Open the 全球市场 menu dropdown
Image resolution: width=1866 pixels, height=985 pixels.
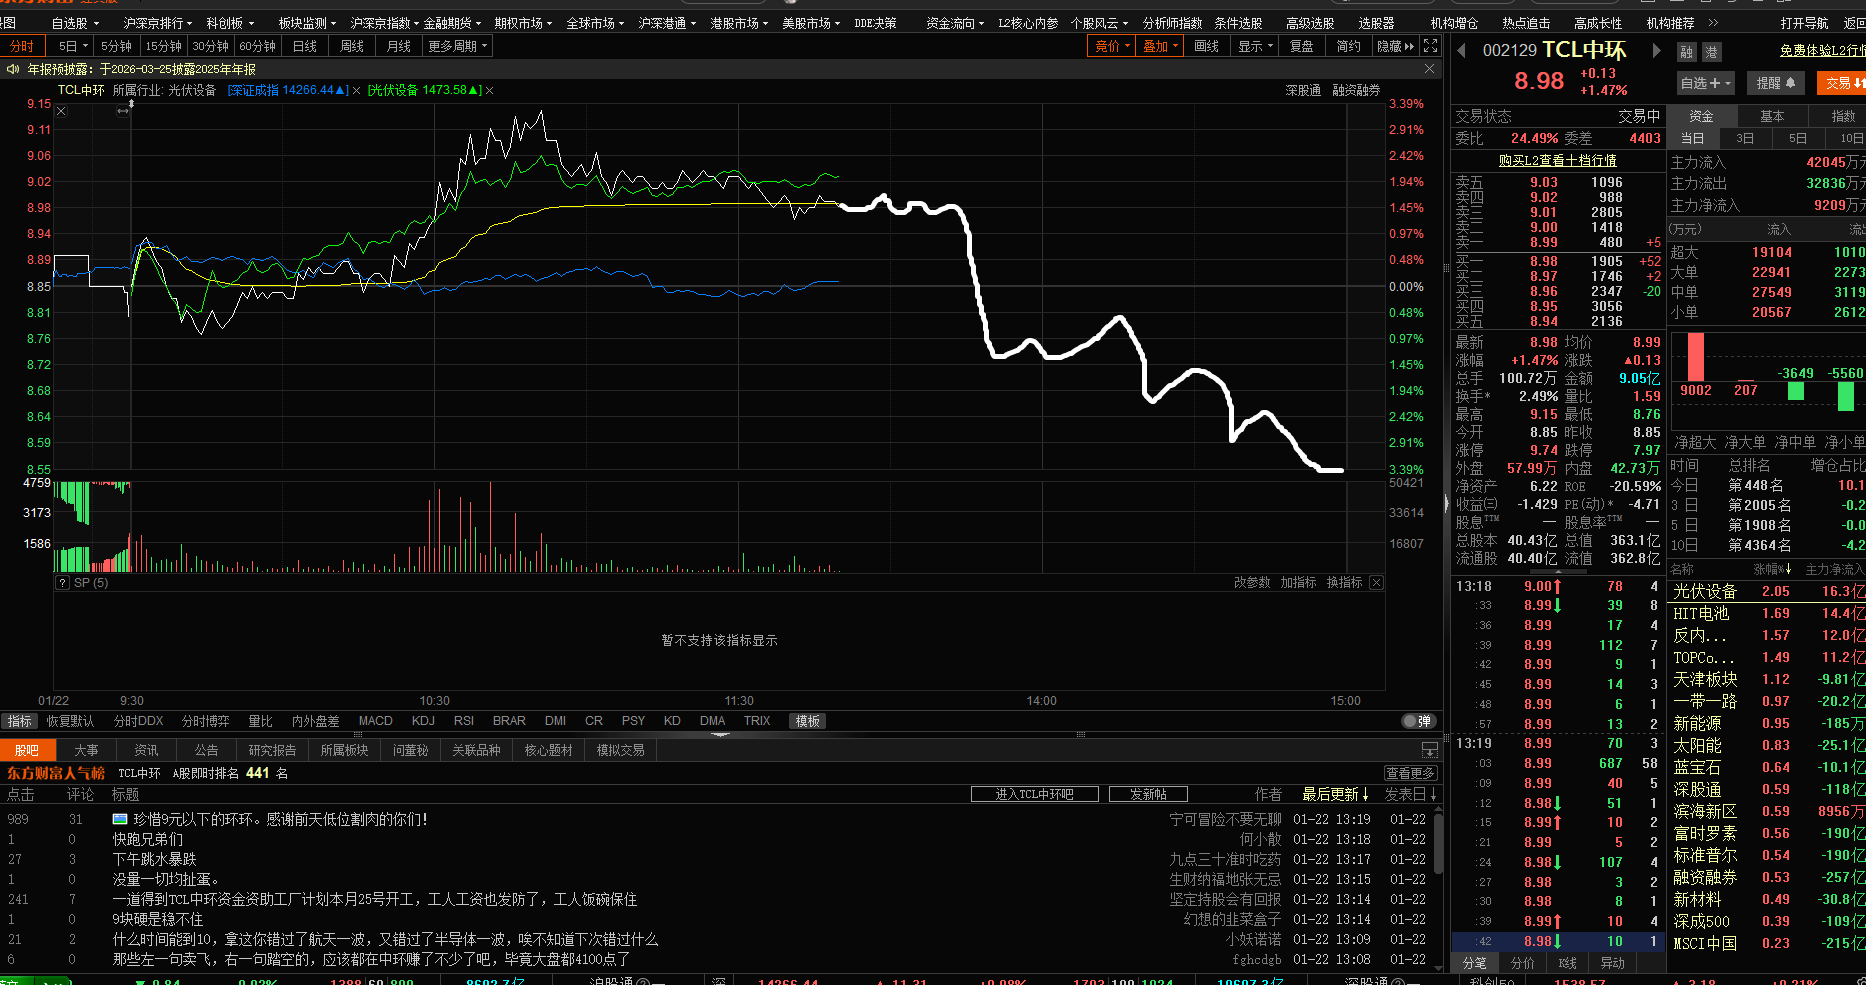click(x=596, y=22)
